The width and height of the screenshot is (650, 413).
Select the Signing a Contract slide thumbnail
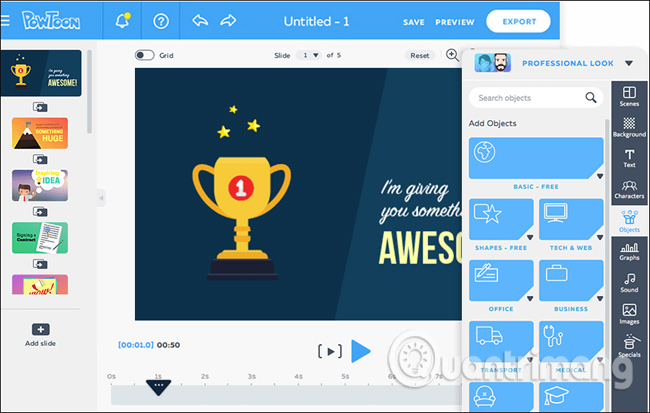[x=40, y=238]
